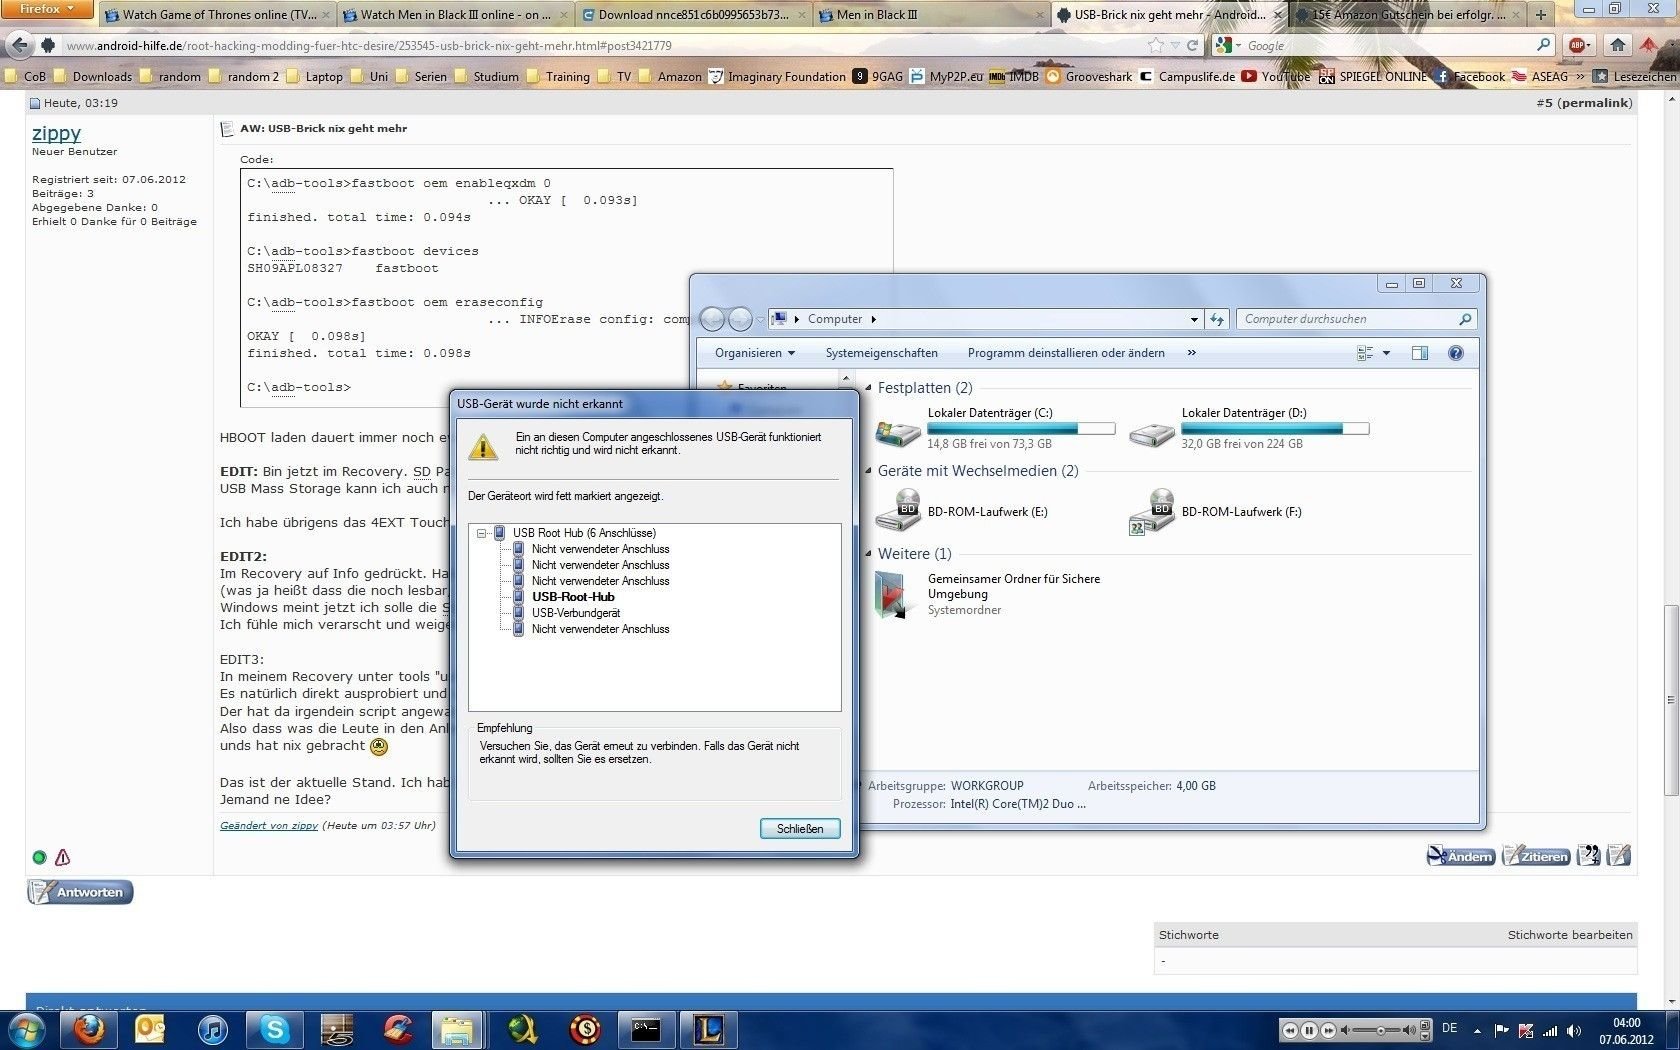
Task: Open Explorer address bar history dropdown
Action: click(x=1194, y=320)
